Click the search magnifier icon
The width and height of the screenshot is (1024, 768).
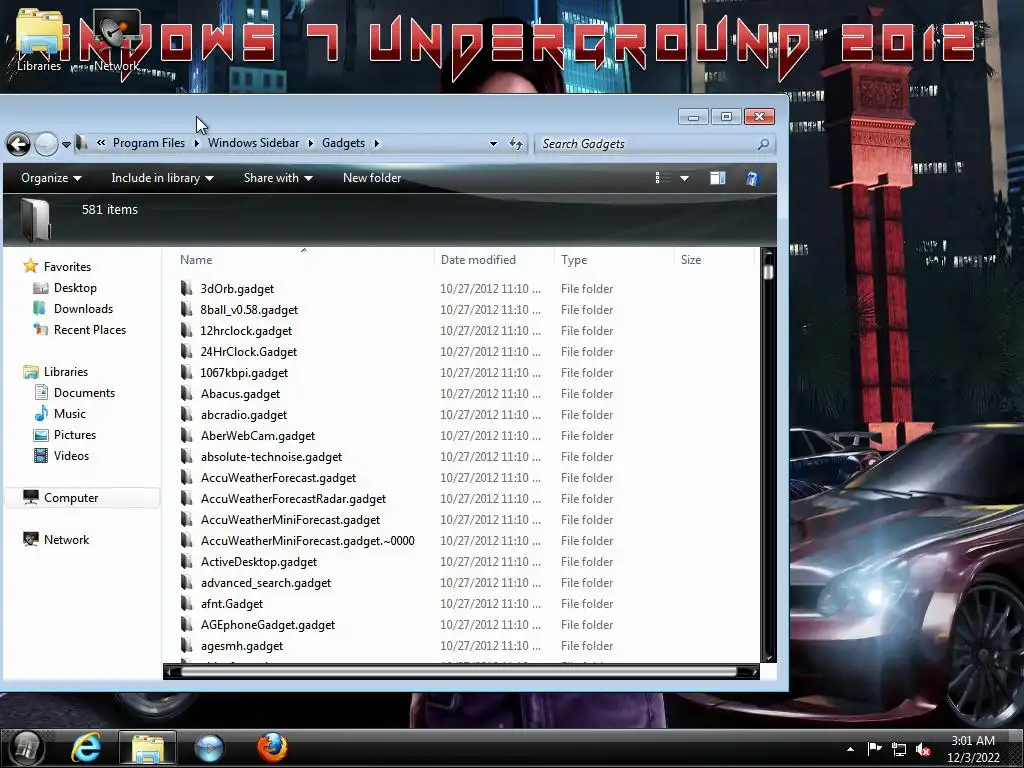tap(763, 144)
